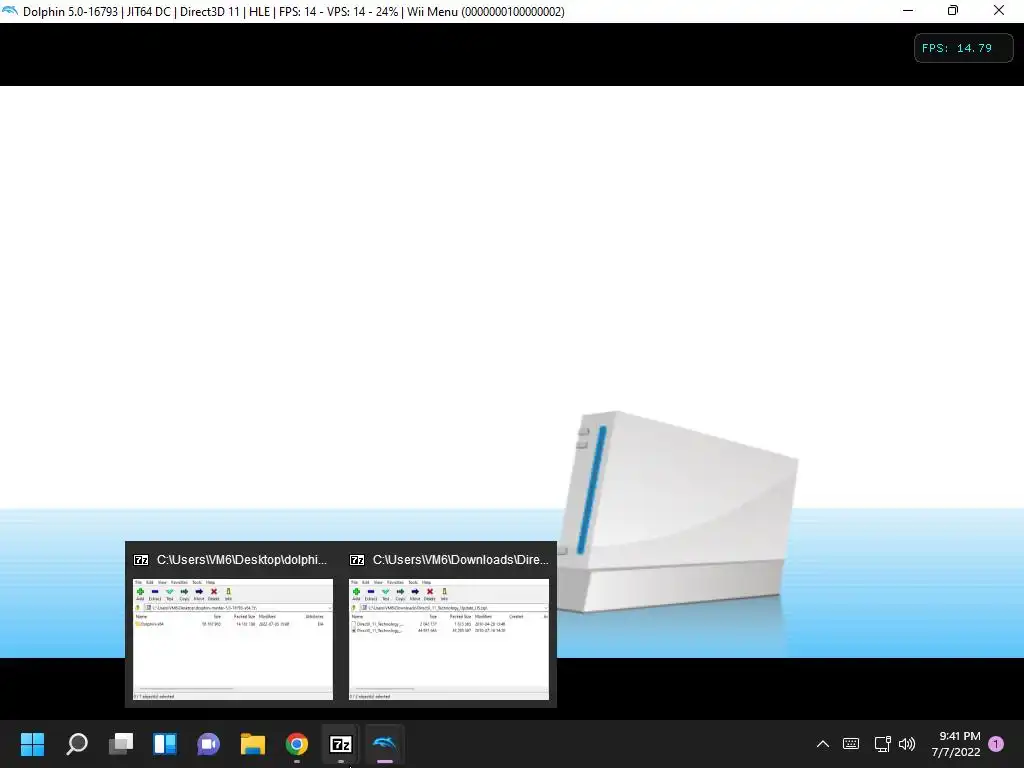Screen dimensions: 1024x768
Task: Click the FPS: 14.79 overlay
Action: (x=963, y=48)
